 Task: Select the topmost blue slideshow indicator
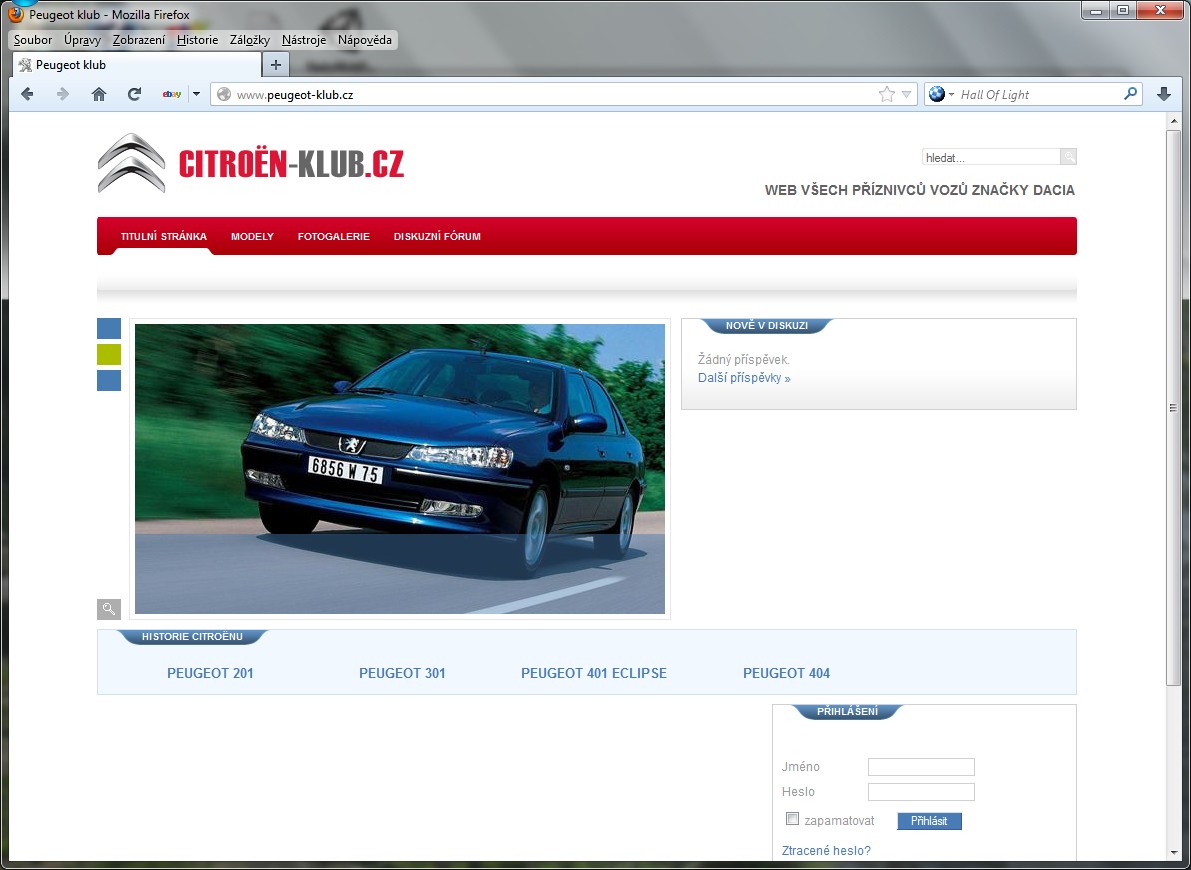point(108,328)
